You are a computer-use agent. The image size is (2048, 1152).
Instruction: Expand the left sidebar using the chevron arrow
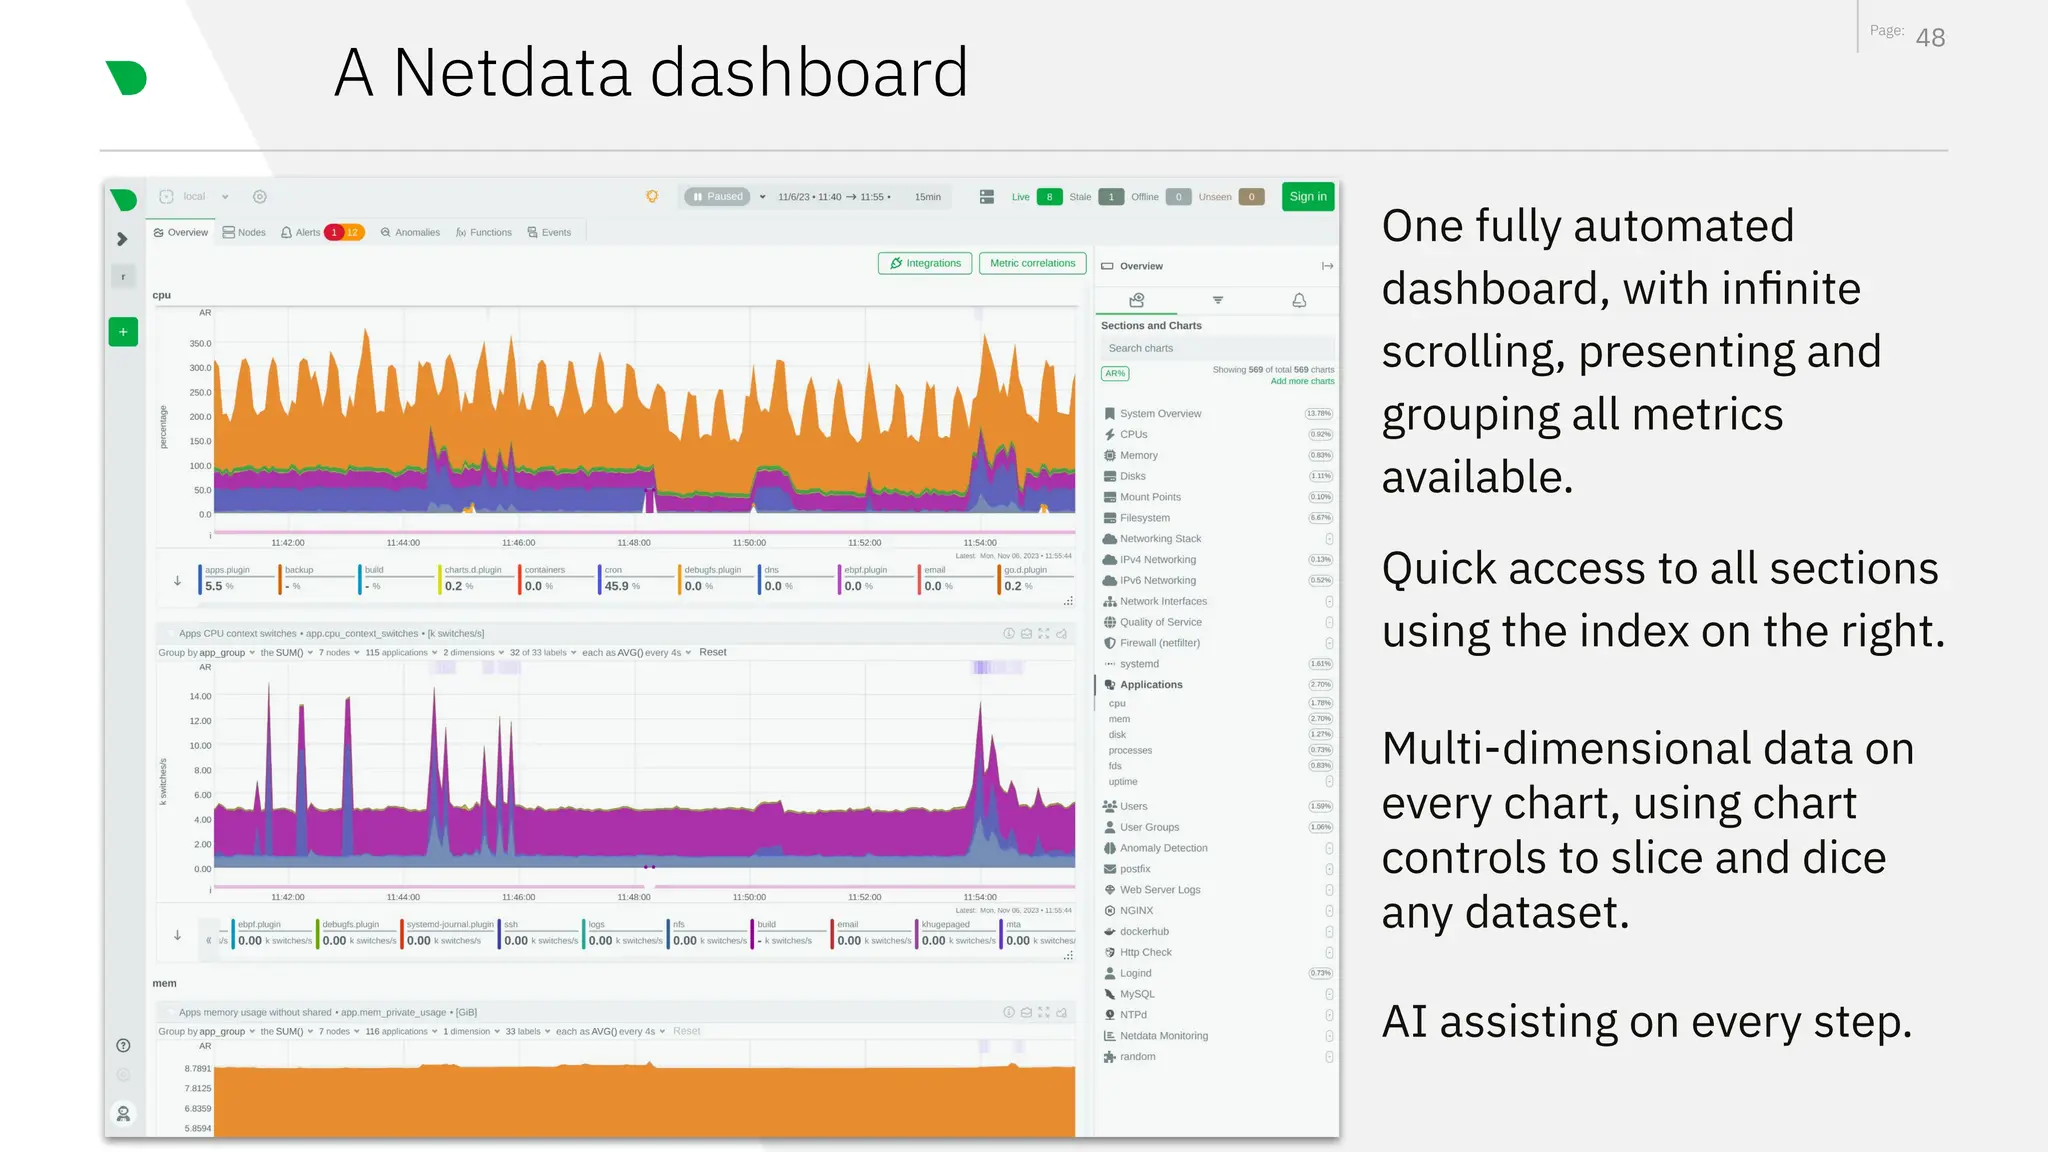(122, 239)
